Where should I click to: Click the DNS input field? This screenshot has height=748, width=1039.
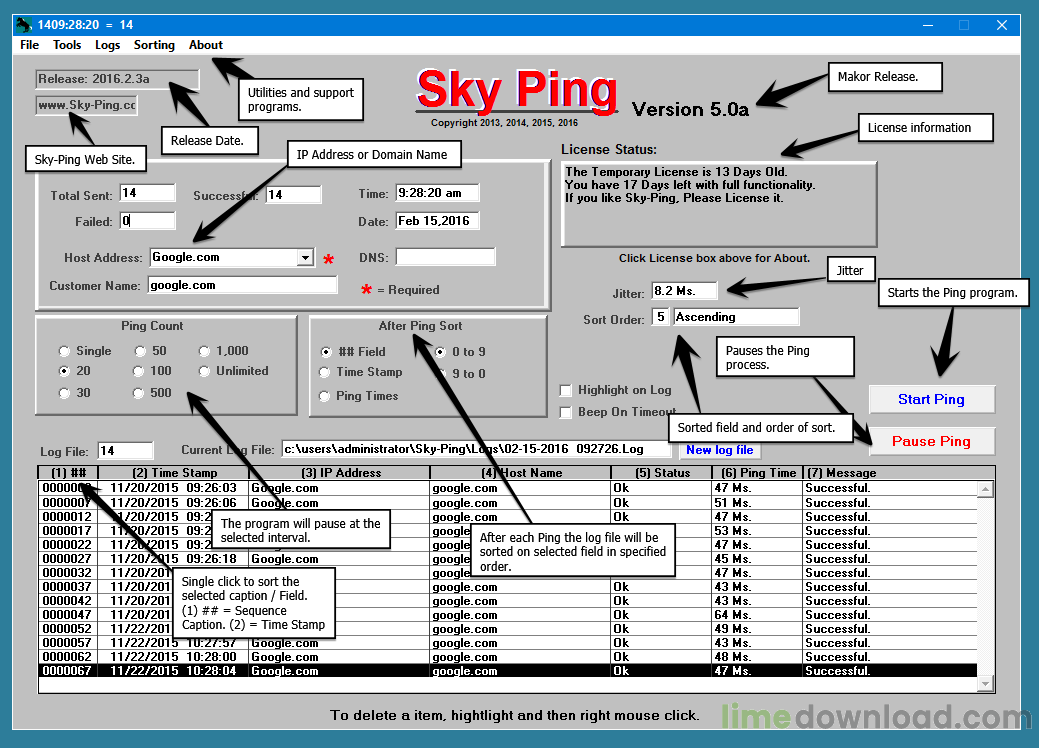coord(445,257)
